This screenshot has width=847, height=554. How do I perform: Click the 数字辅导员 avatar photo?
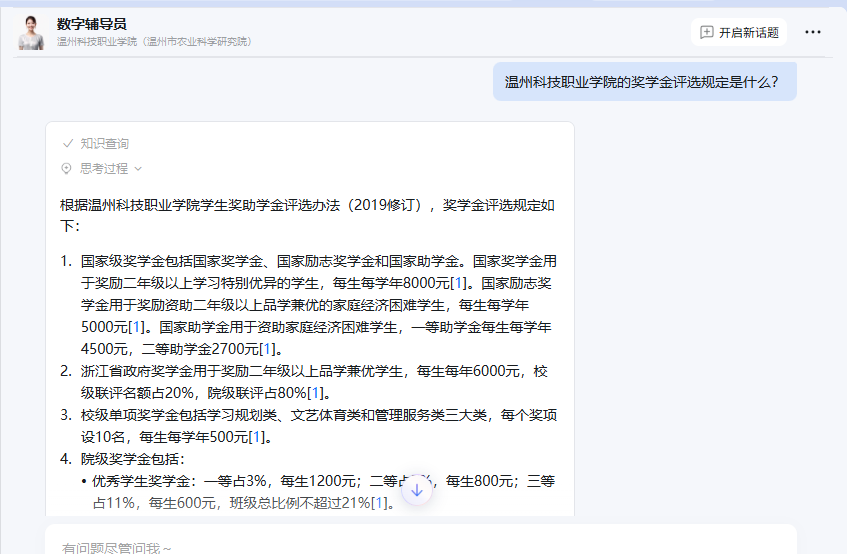tap(31, 33)
